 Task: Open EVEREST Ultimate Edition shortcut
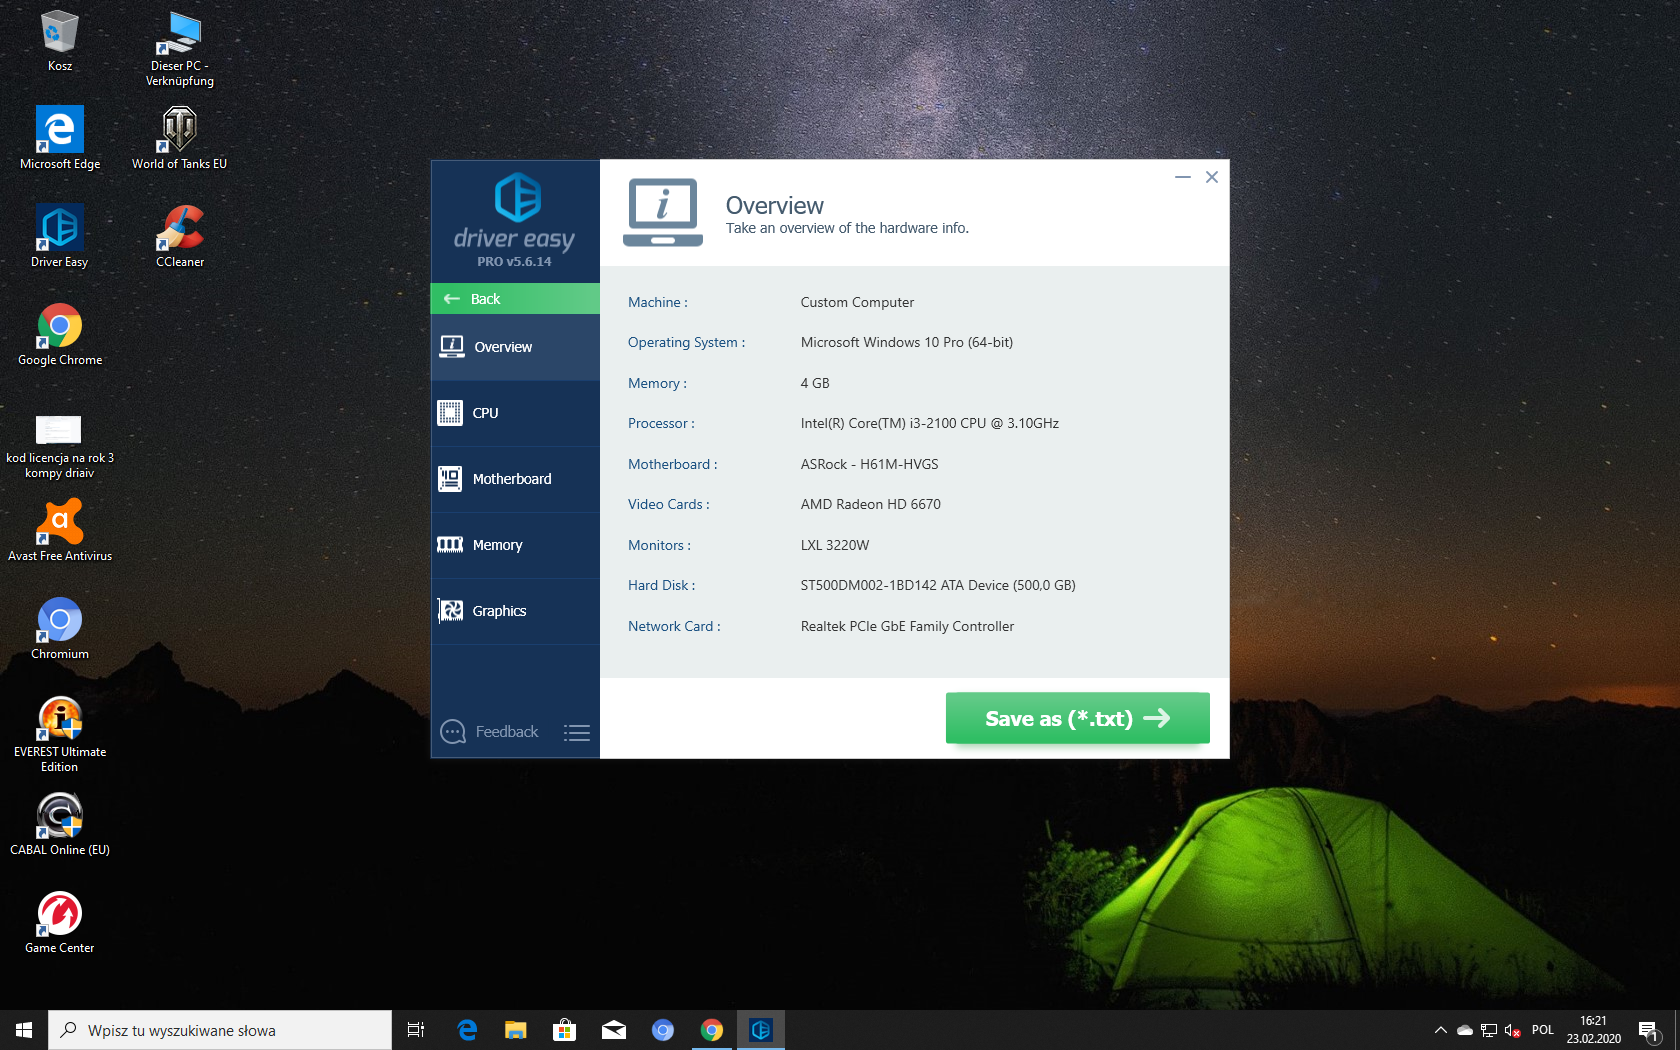click(x=60, y=734)
